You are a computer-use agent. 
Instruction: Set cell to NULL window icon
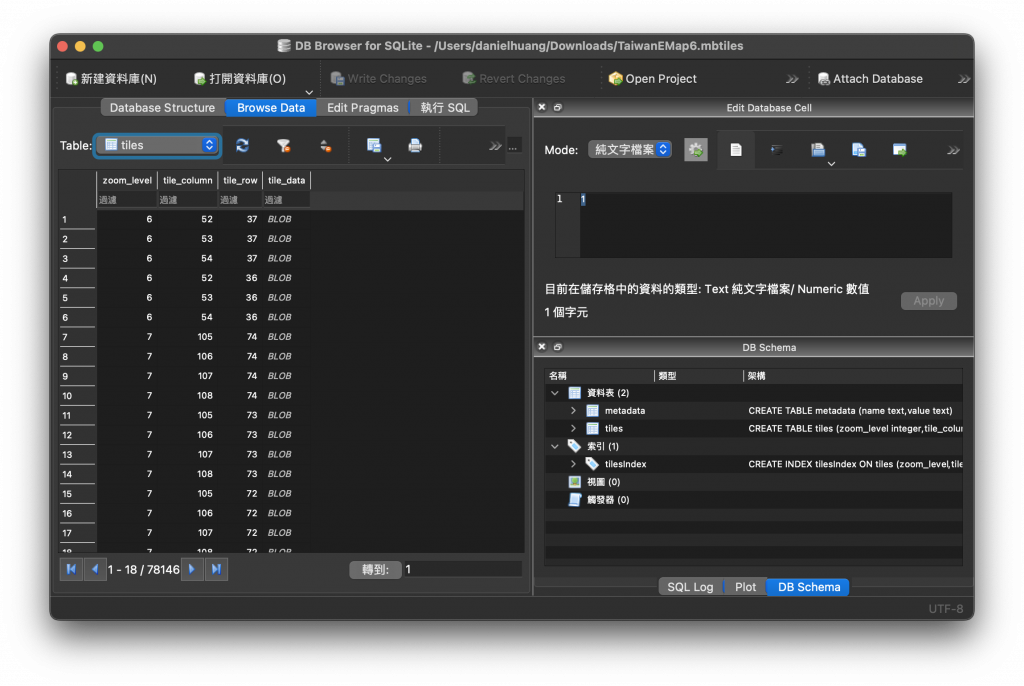click(x=899, y=150)
